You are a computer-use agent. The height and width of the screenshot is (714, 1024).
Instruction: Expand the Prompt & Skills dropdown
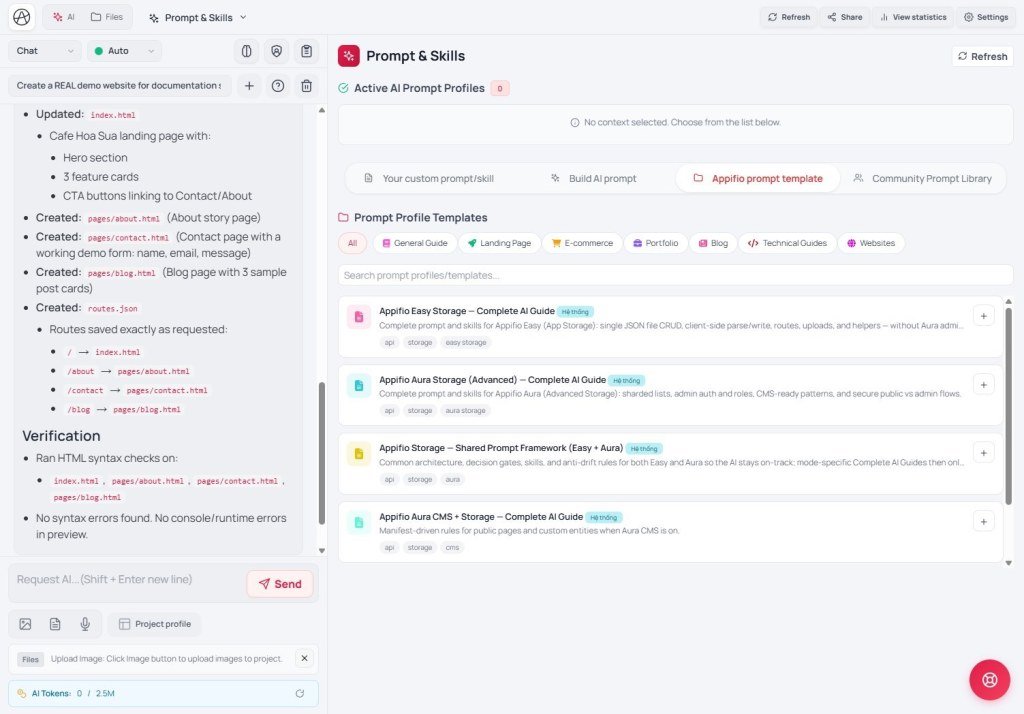(x=197, y=18)
